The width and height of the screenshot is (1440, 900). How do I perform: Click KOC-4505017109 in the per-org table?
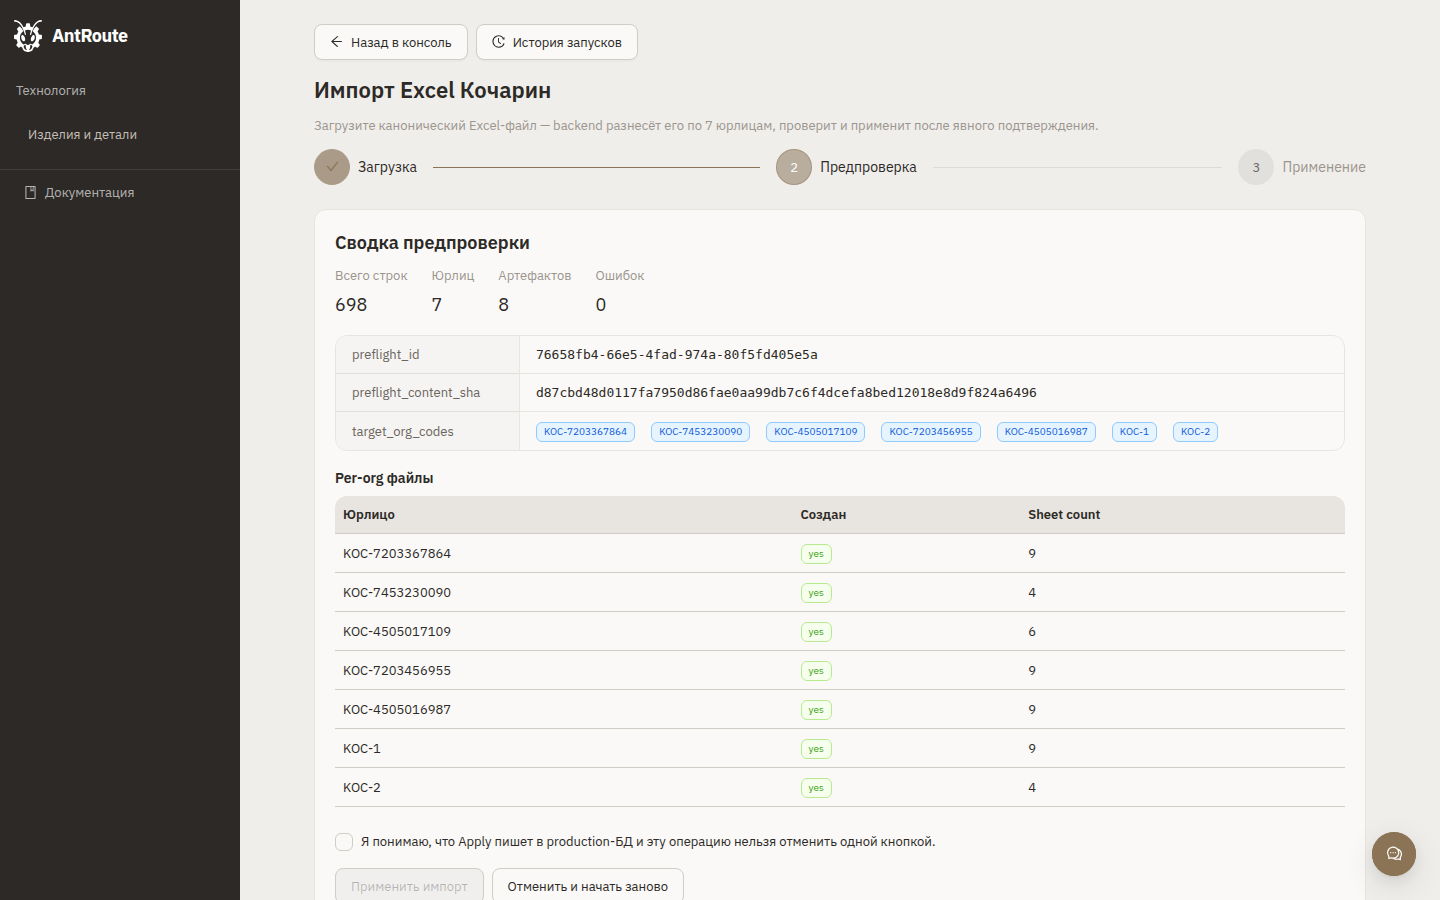[397, 632]
